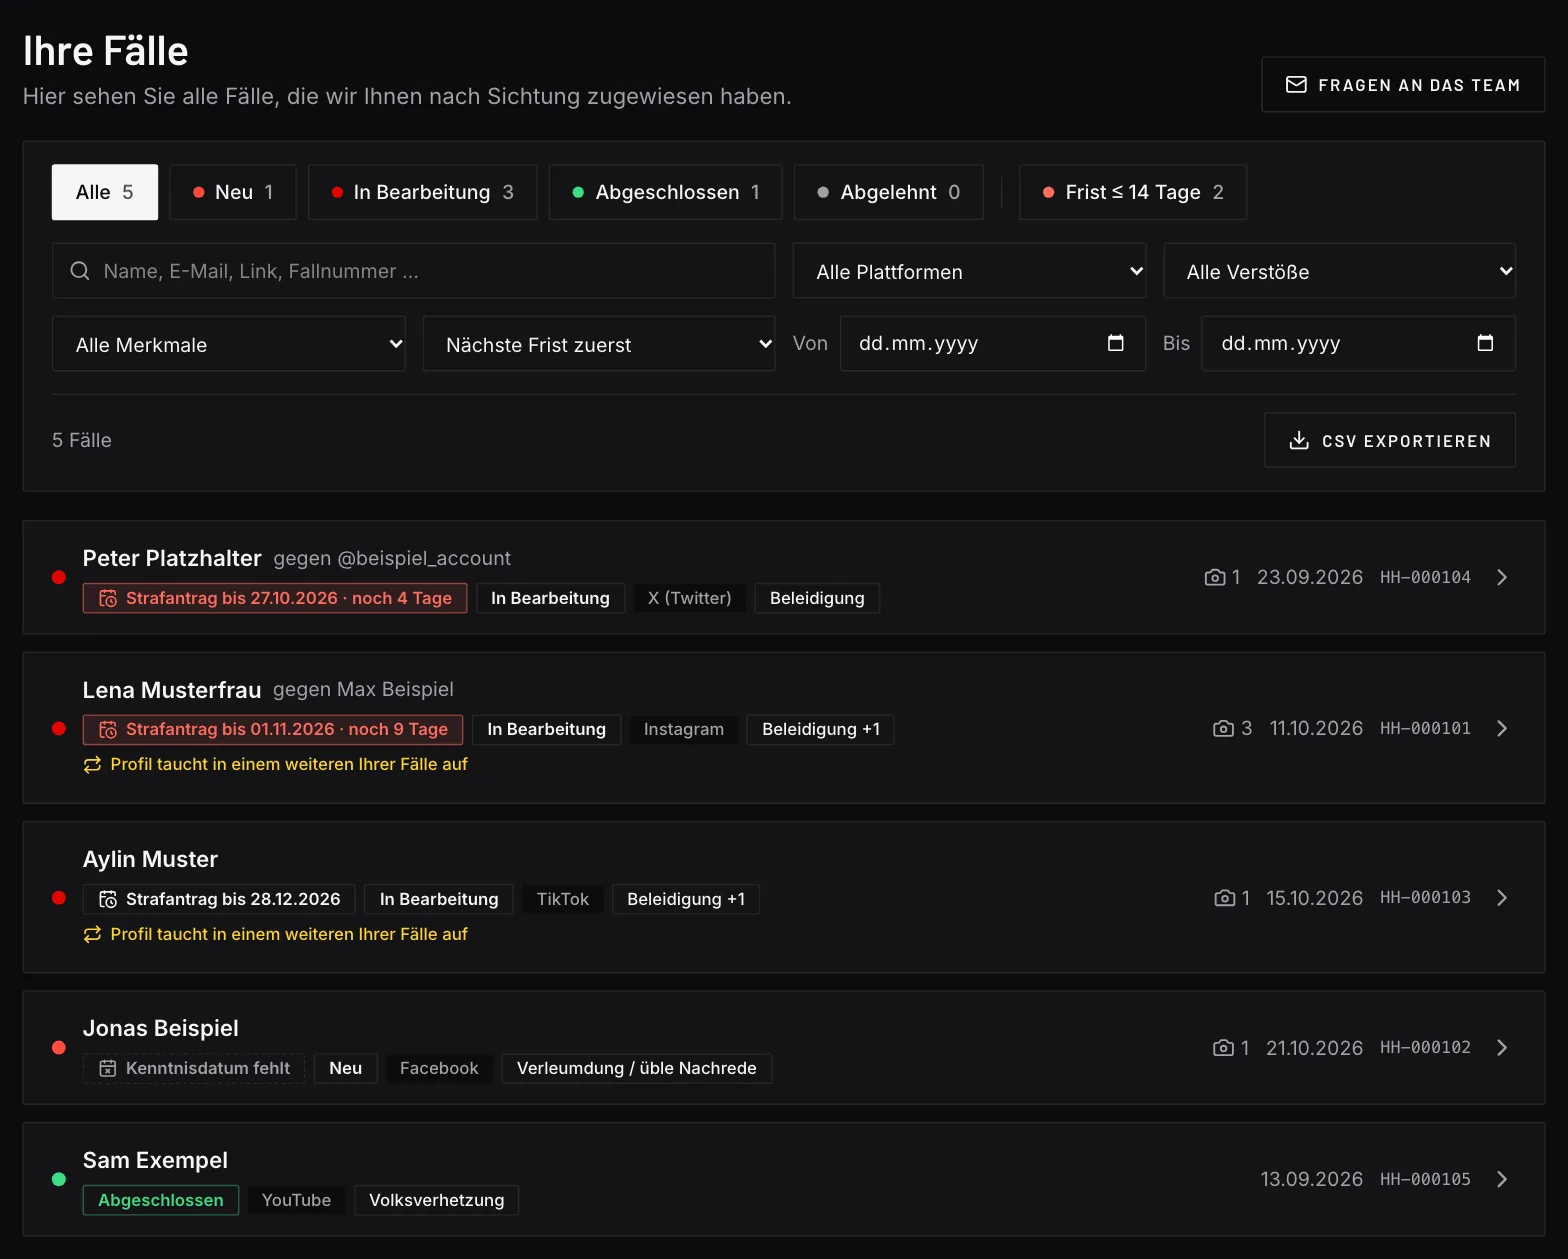Click the repeat-profile icon in Lena Musterfrau's case
The height and width of the screenshot is (1259, 1568).
92,764
